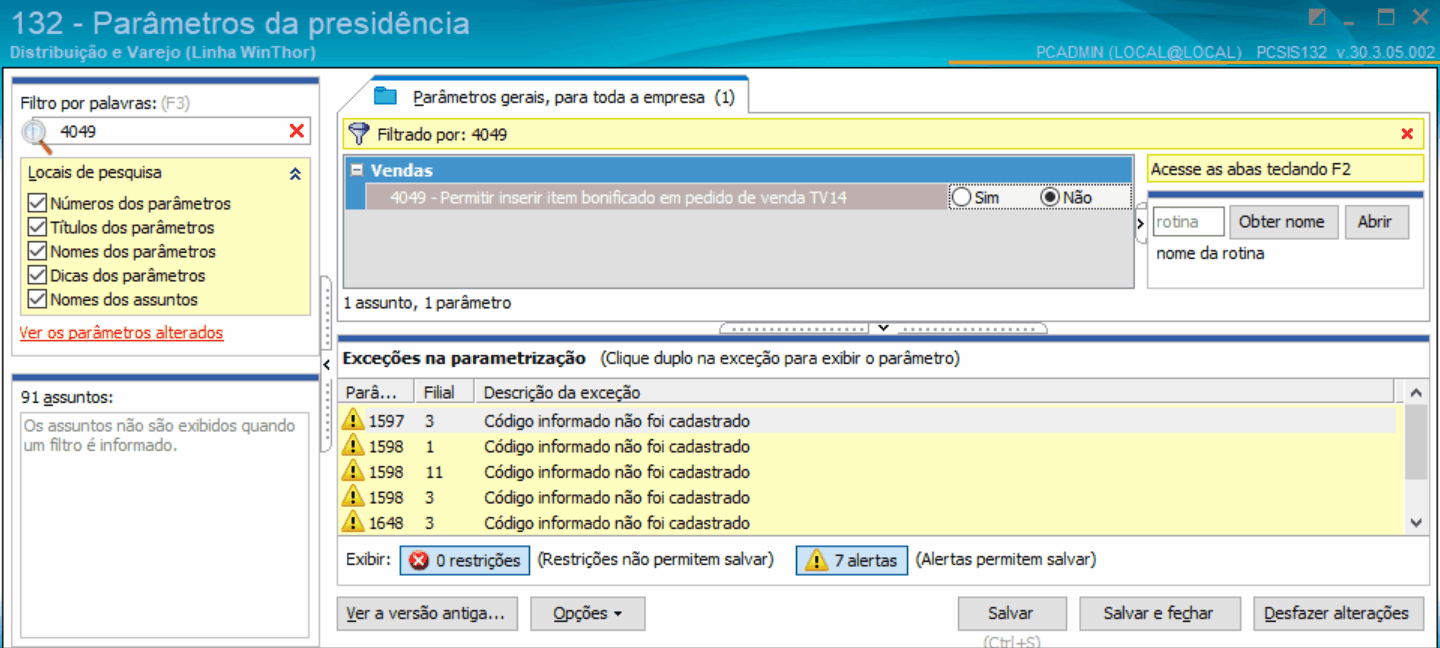
Task: Select 'Não' for parameter 4049
Action: point(1050,198)
